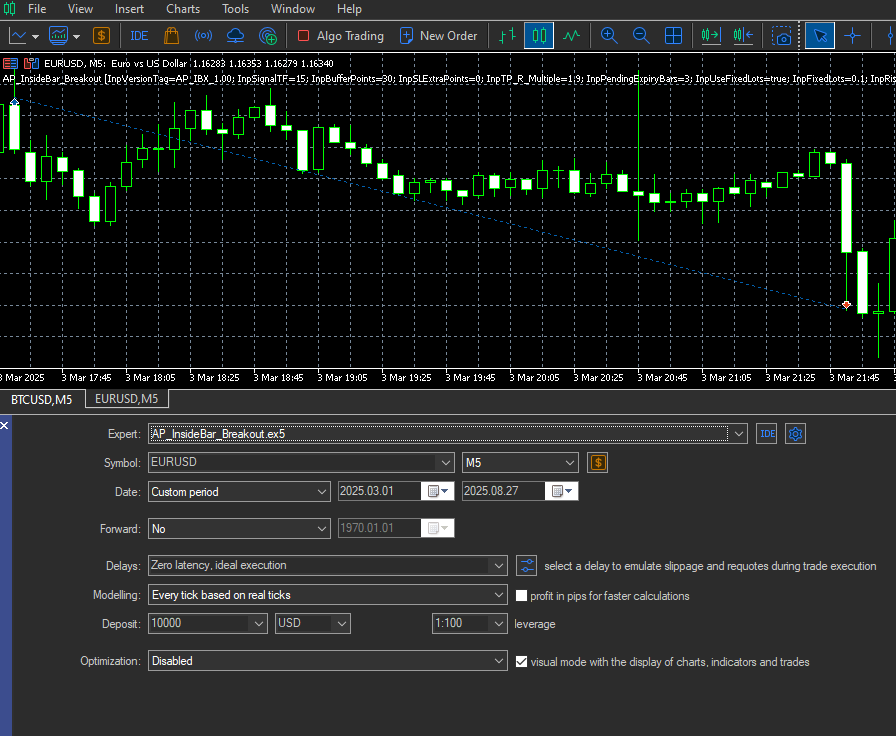Open the File menu

tap(37, 9)
